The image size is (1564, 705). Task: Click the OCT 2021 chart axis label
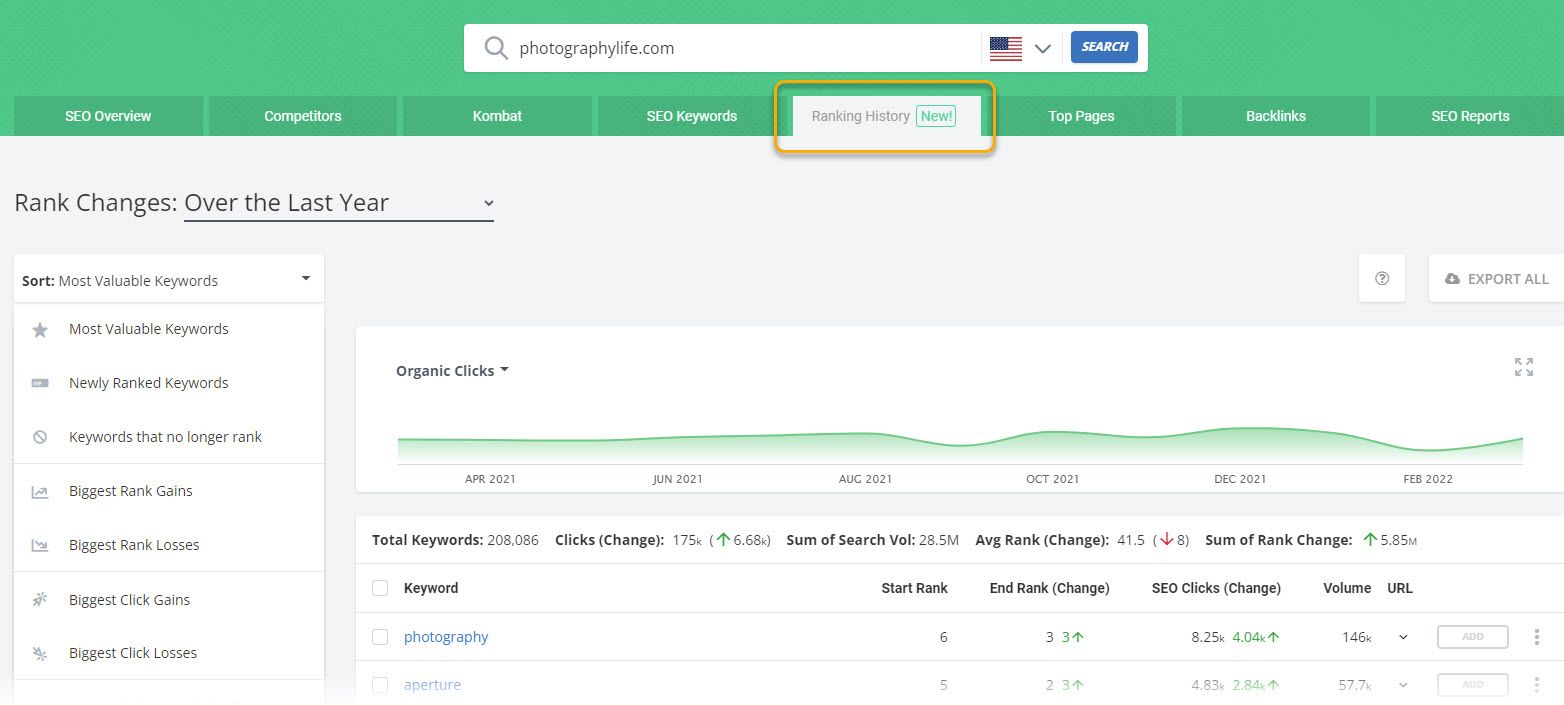point(1052,479)
